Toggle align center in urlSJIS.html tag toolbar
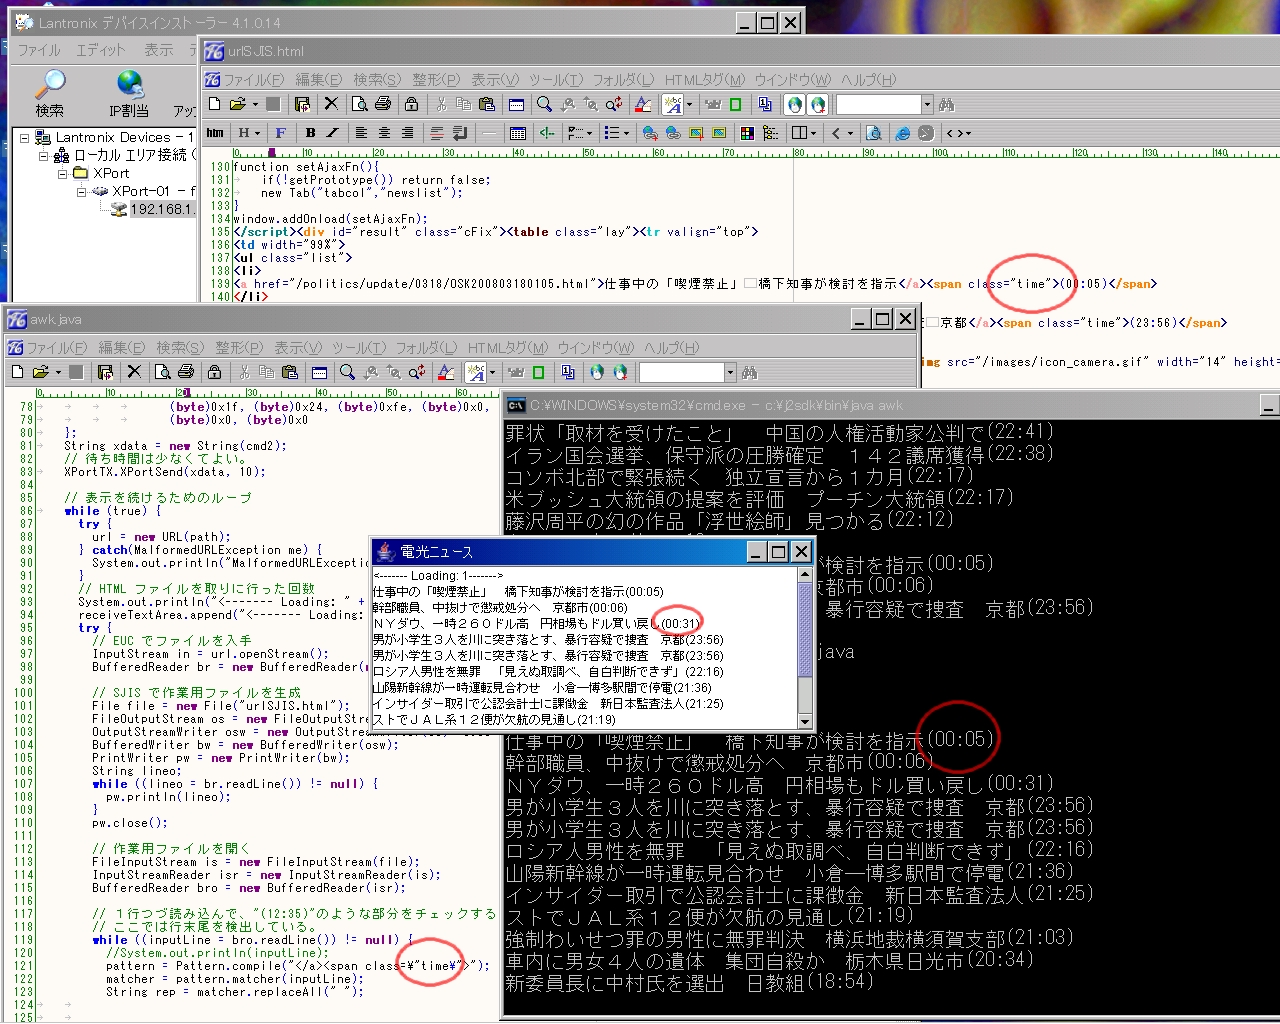 [x=384, y=133]
